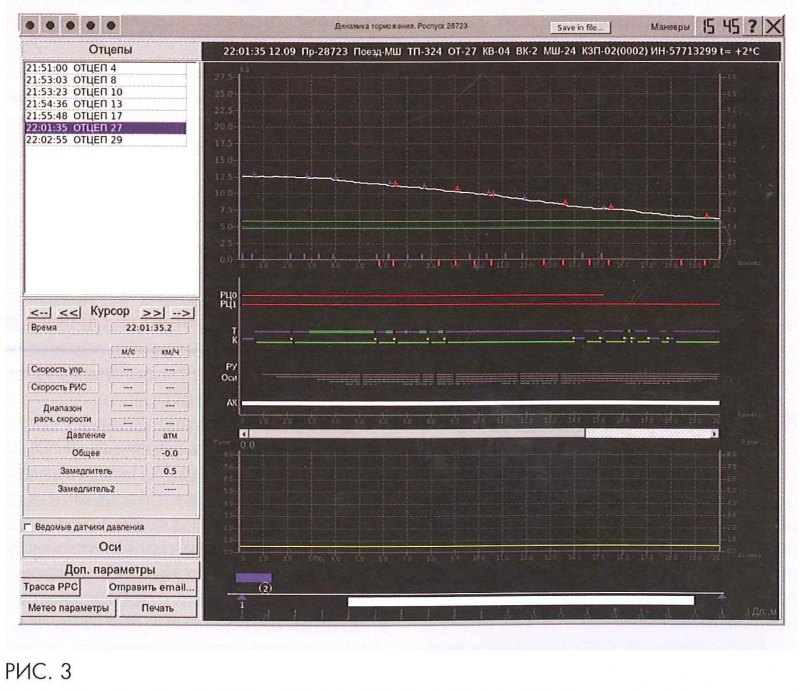The height and width of the screenshot is (691, 800).
Task: Step cursor back with << button
Action: [69, 312]
